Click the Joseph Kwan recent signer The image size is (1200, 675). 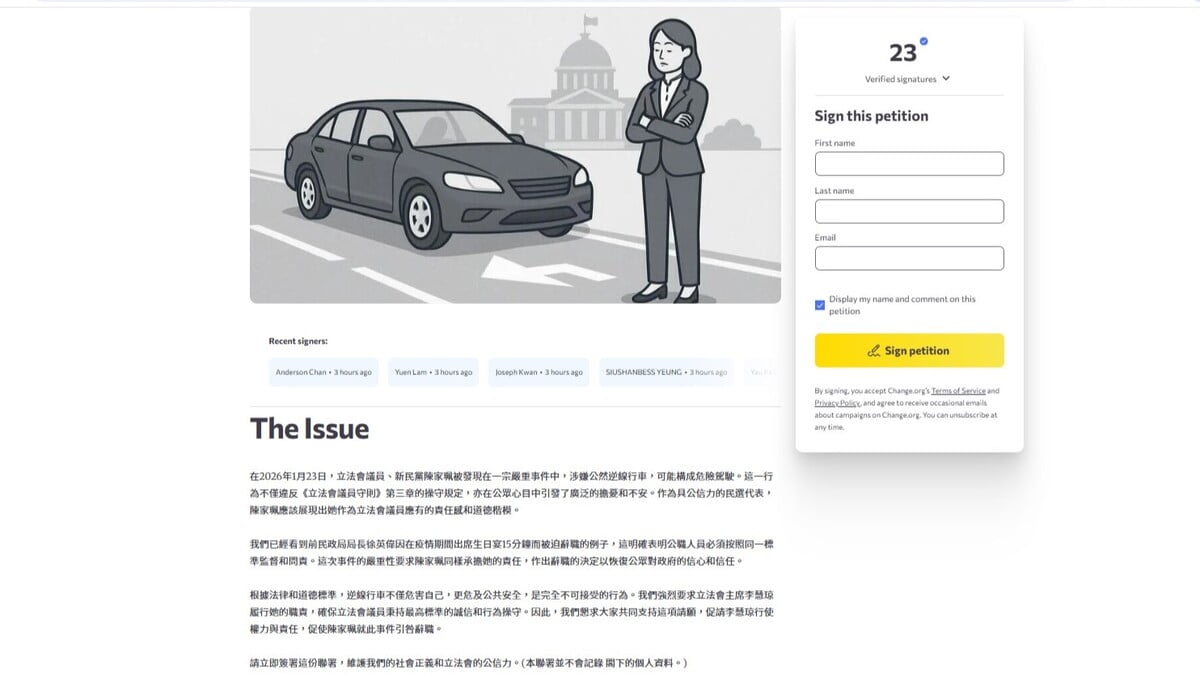coord(538,372)
